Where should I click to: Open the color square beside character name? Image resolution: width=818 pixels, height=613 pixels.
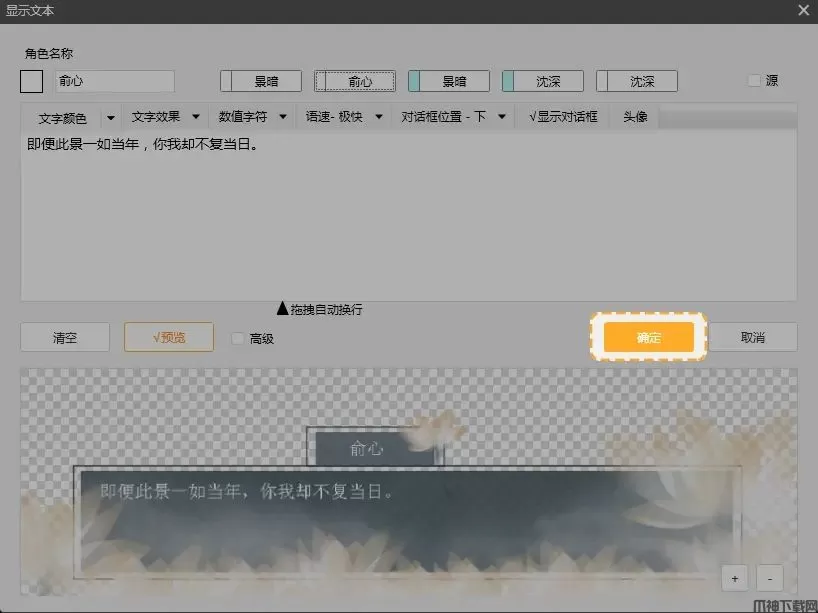click(x=32, y=81)
